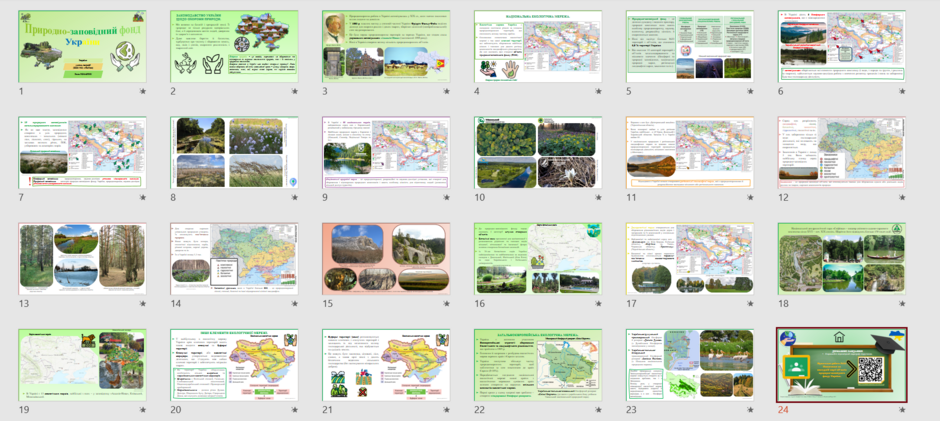Click the transition star icon under slide 3
Image resolution: width=940 pixels, height=421 pixels.
(446, 91)
